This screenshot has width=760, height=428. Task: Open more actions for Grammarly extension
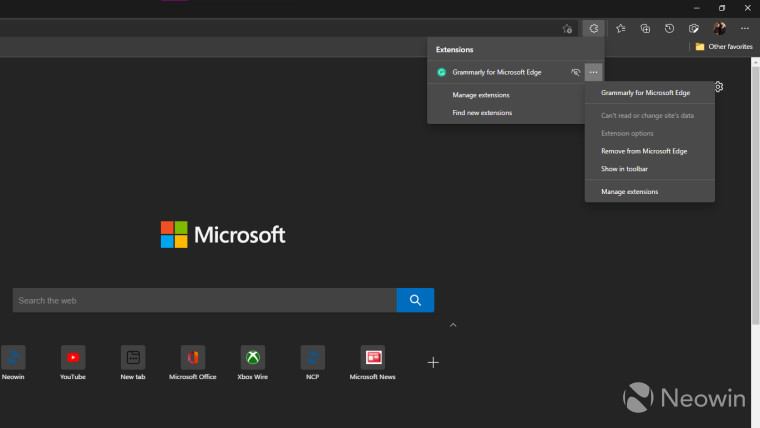tap(593, 72)
